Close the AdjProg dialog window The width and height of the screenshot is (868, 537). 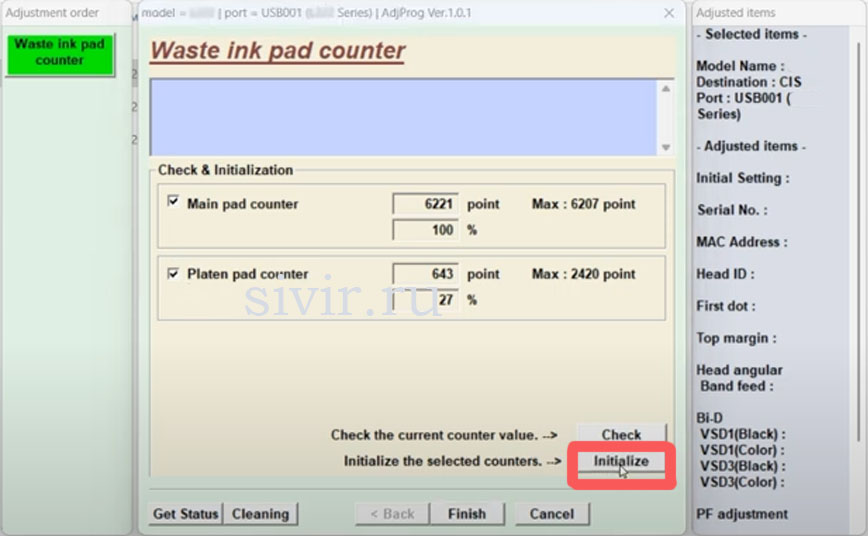668,13
